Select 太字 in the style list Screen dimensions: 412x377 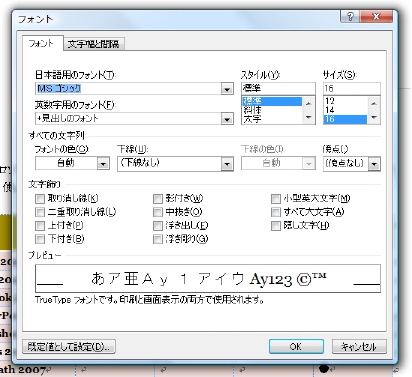coord(272,119)
